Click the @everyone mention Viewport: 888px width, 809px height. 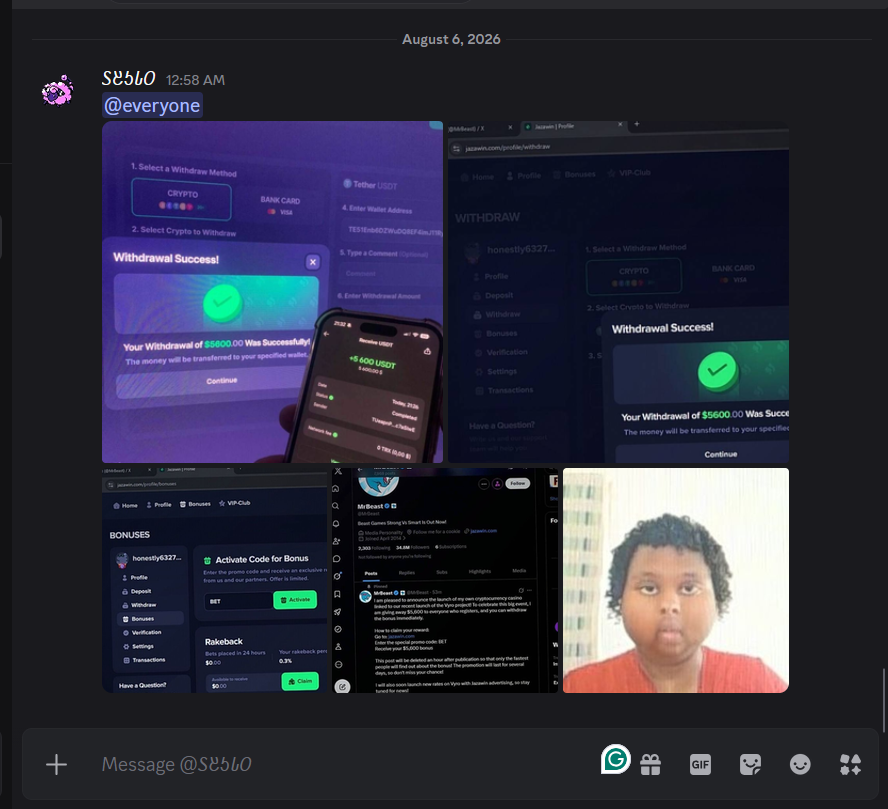[152, 105]
